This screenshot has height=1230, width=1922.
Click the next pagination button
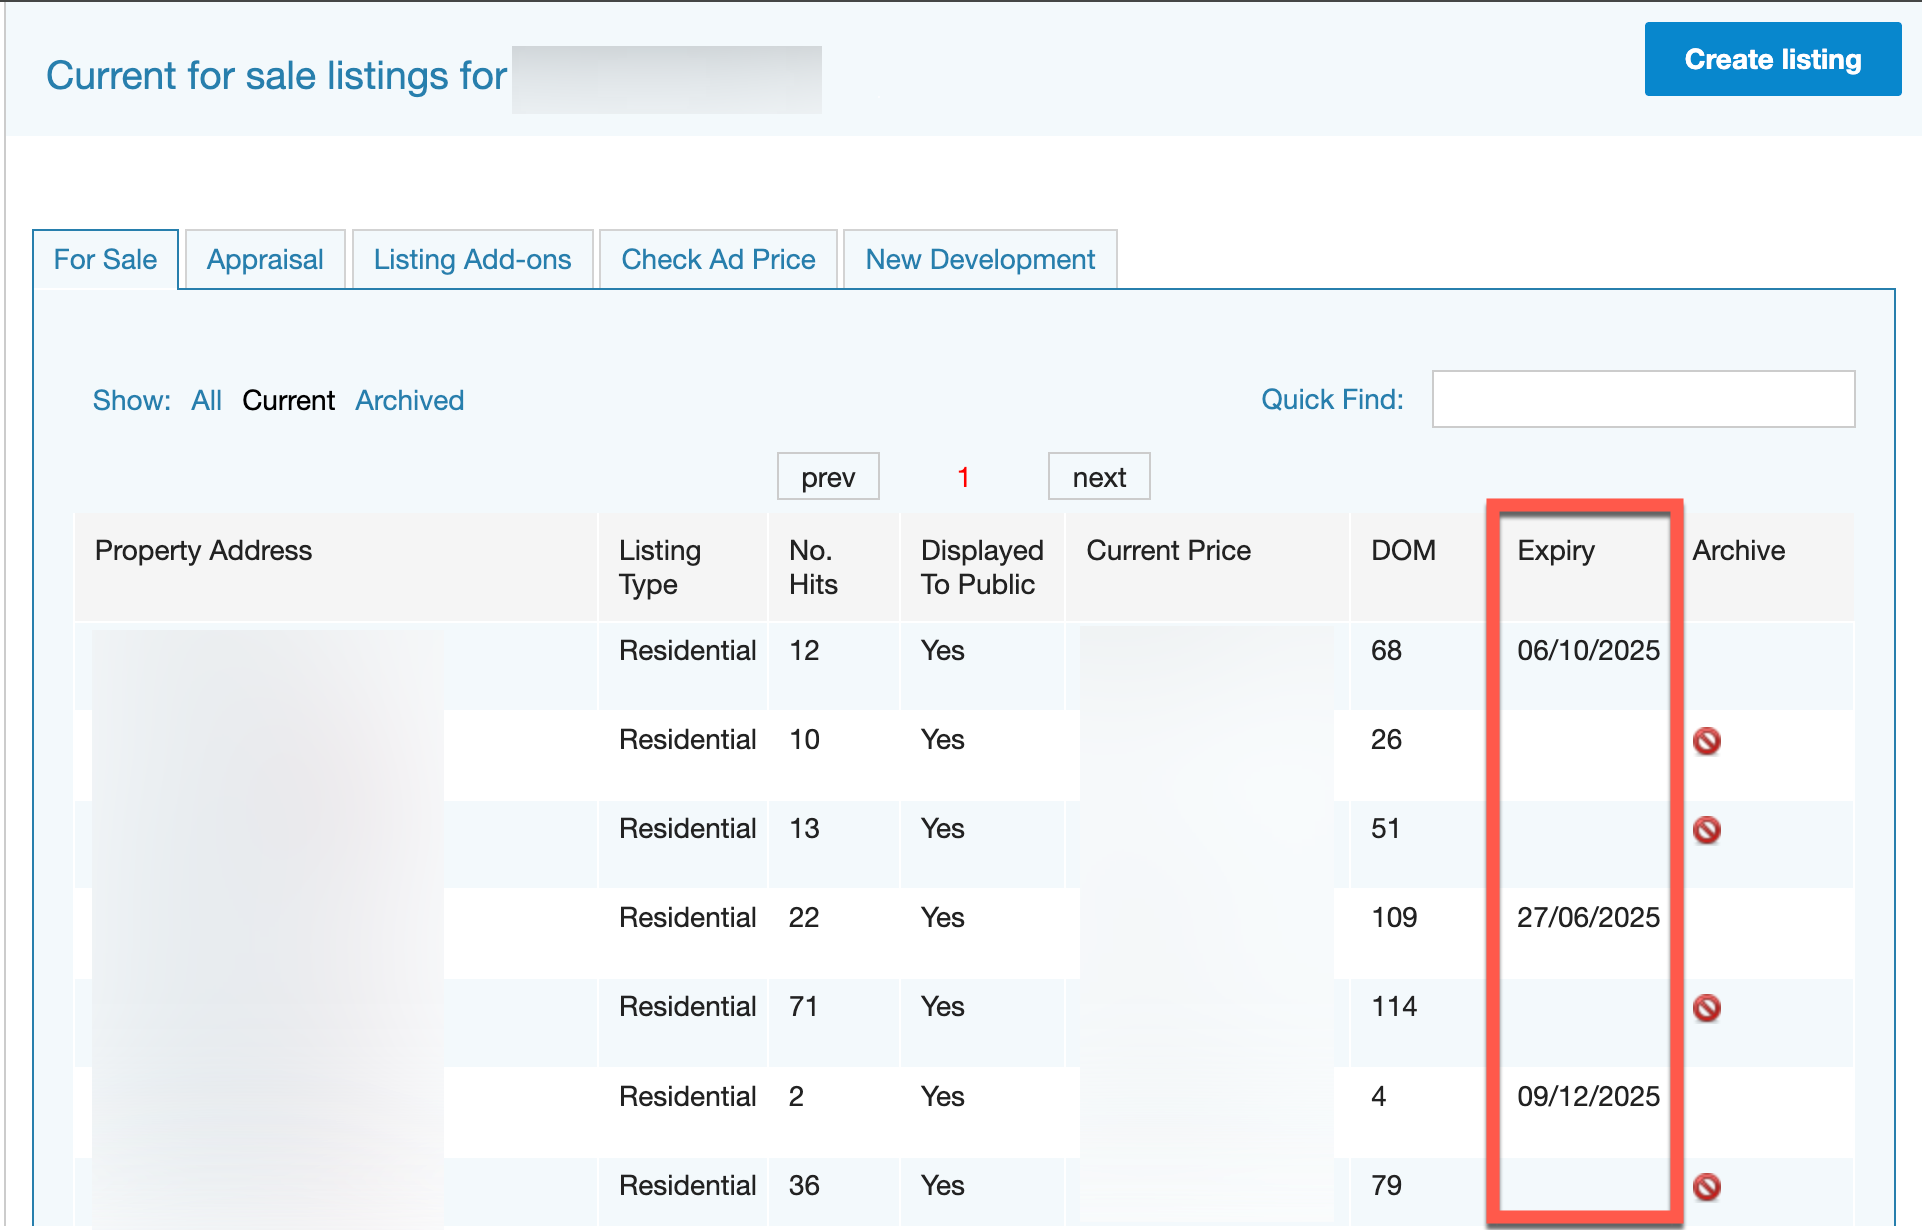pos(1099,476)
